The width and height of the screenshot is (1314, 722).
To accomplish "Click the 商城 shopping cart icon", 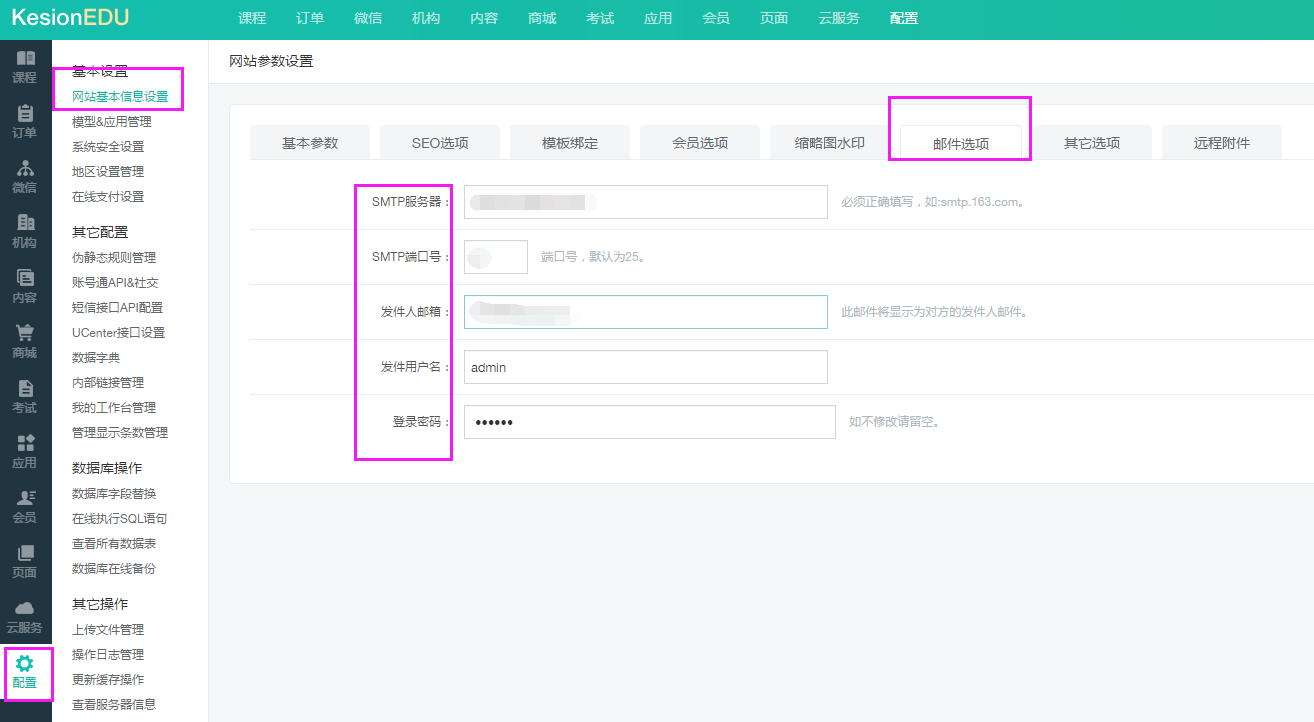I will pyautogui.click(x=26, y=333).
